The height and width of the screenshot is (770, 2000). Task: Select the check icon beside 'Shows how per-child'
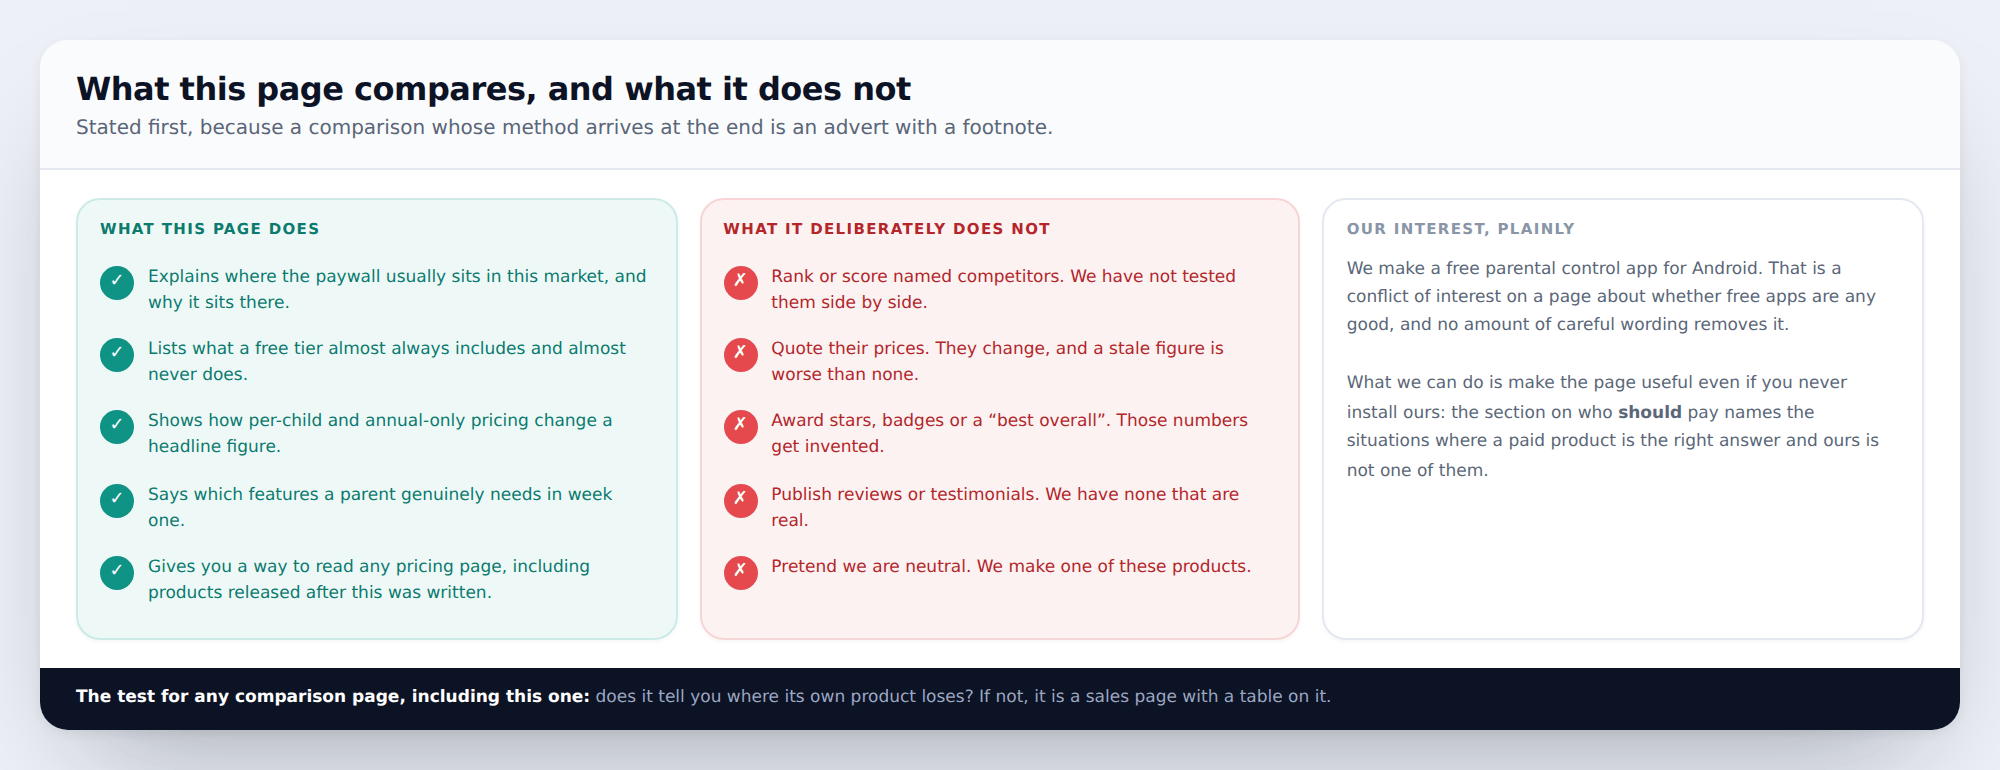pyautogui.click(x=117, y=427)
